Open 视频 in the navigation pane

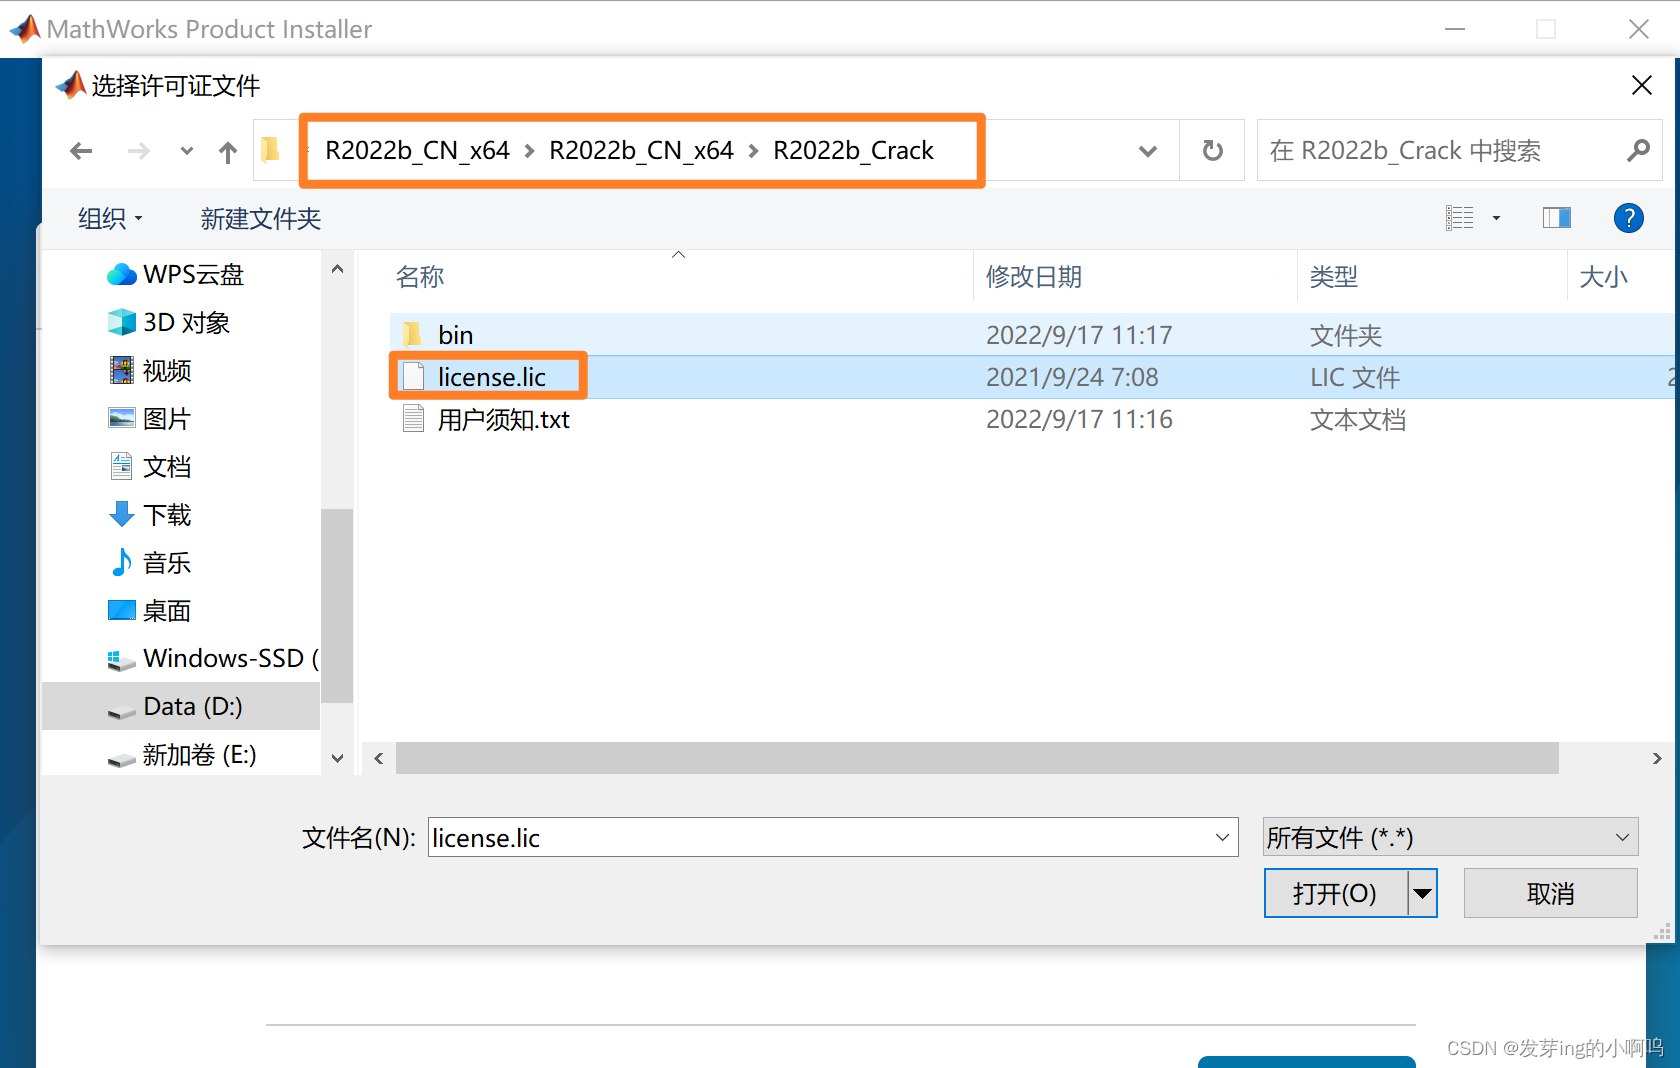point(150,370)
